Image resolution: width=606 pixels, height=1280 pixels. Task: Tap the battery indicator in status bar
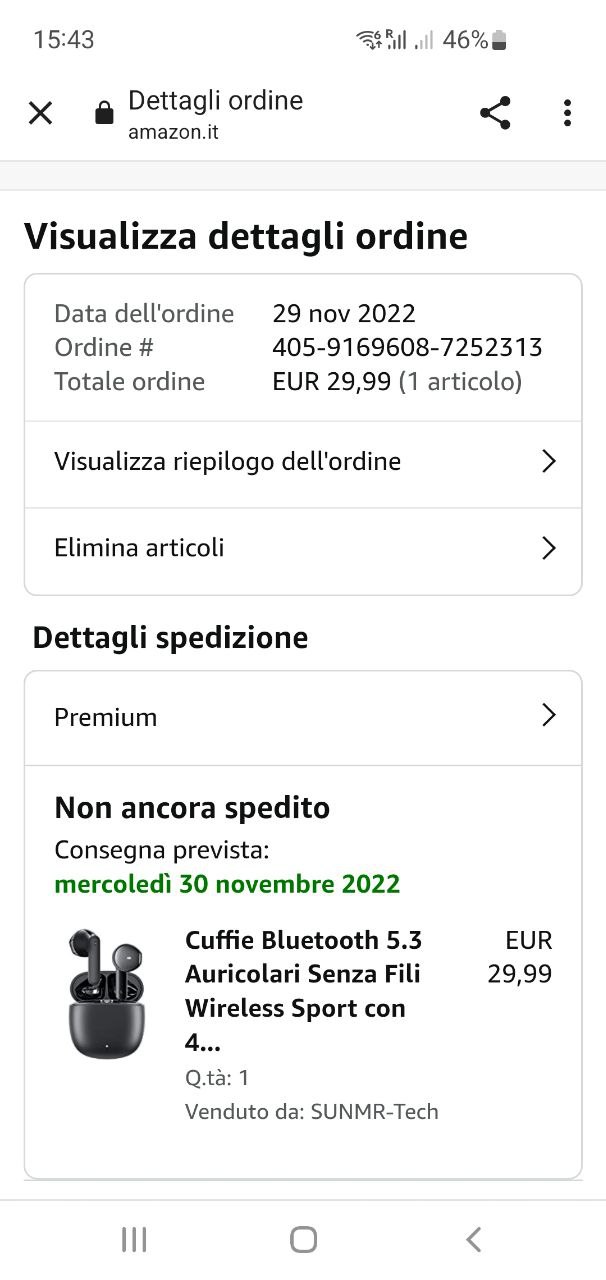point(500,40)
